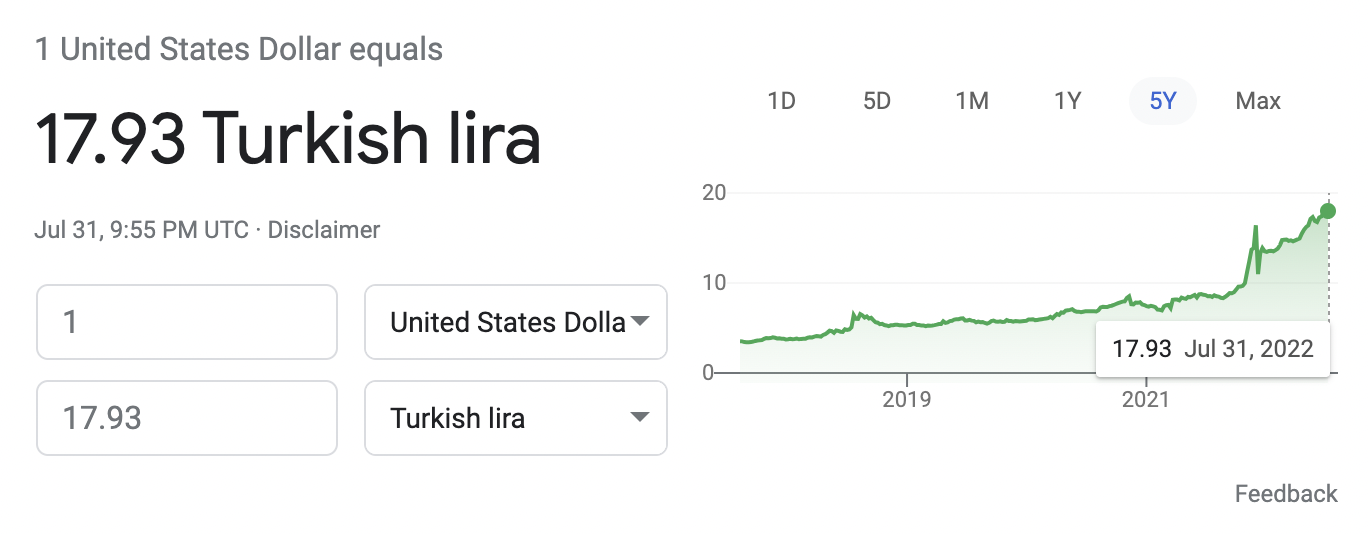Click the 17.93 lira amount field
Image resolution: width=1368 pixels, height=534 pixels.
[186, 418]
